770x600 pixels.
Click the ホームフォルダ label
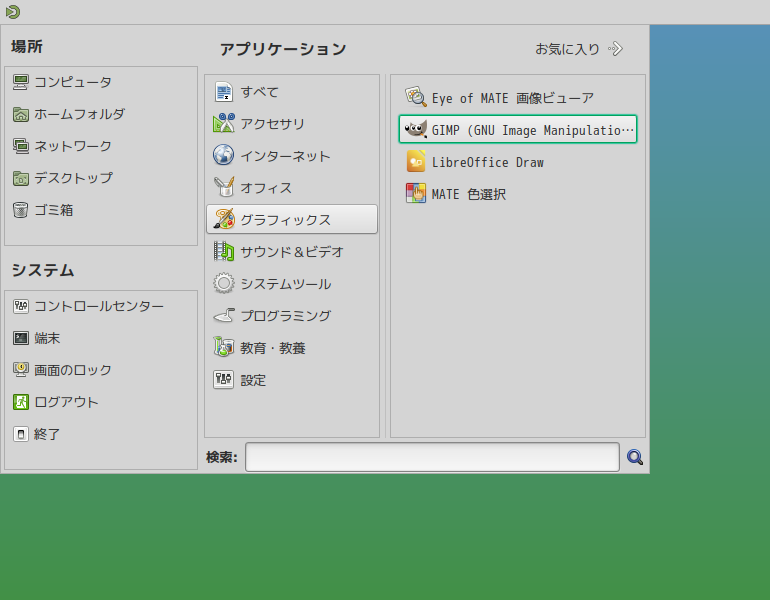point(80,114)
